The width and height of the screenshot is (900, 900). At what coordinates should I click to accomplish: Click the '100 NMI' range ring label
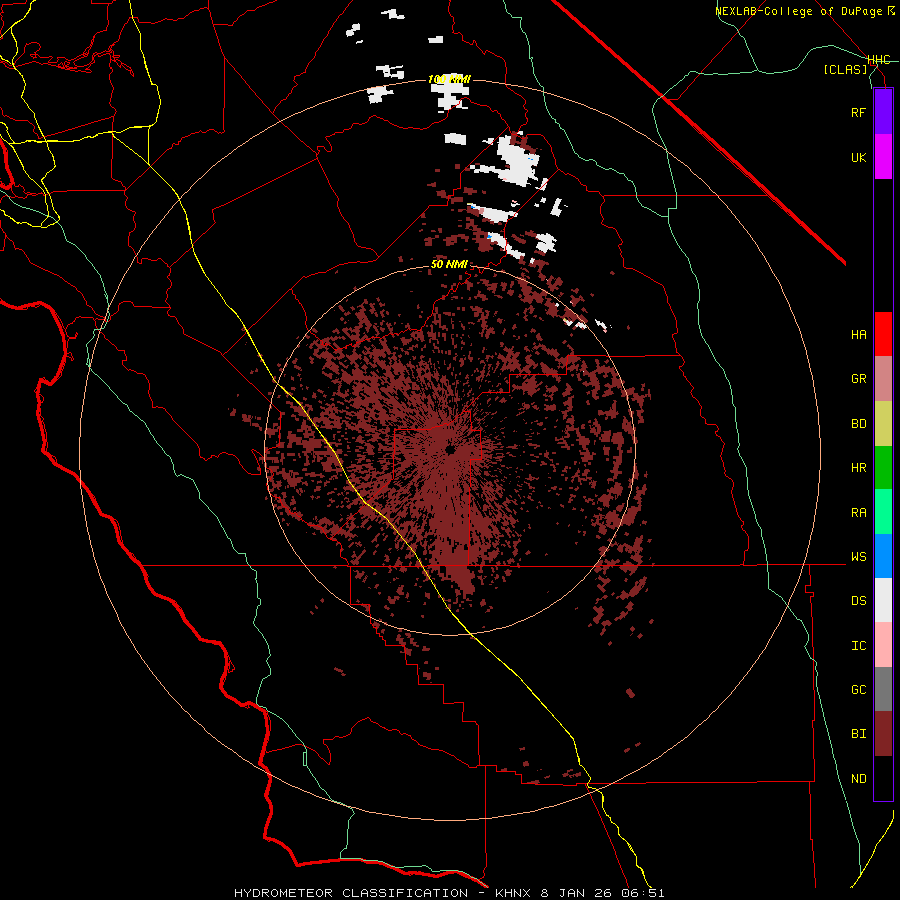(449, 79)
